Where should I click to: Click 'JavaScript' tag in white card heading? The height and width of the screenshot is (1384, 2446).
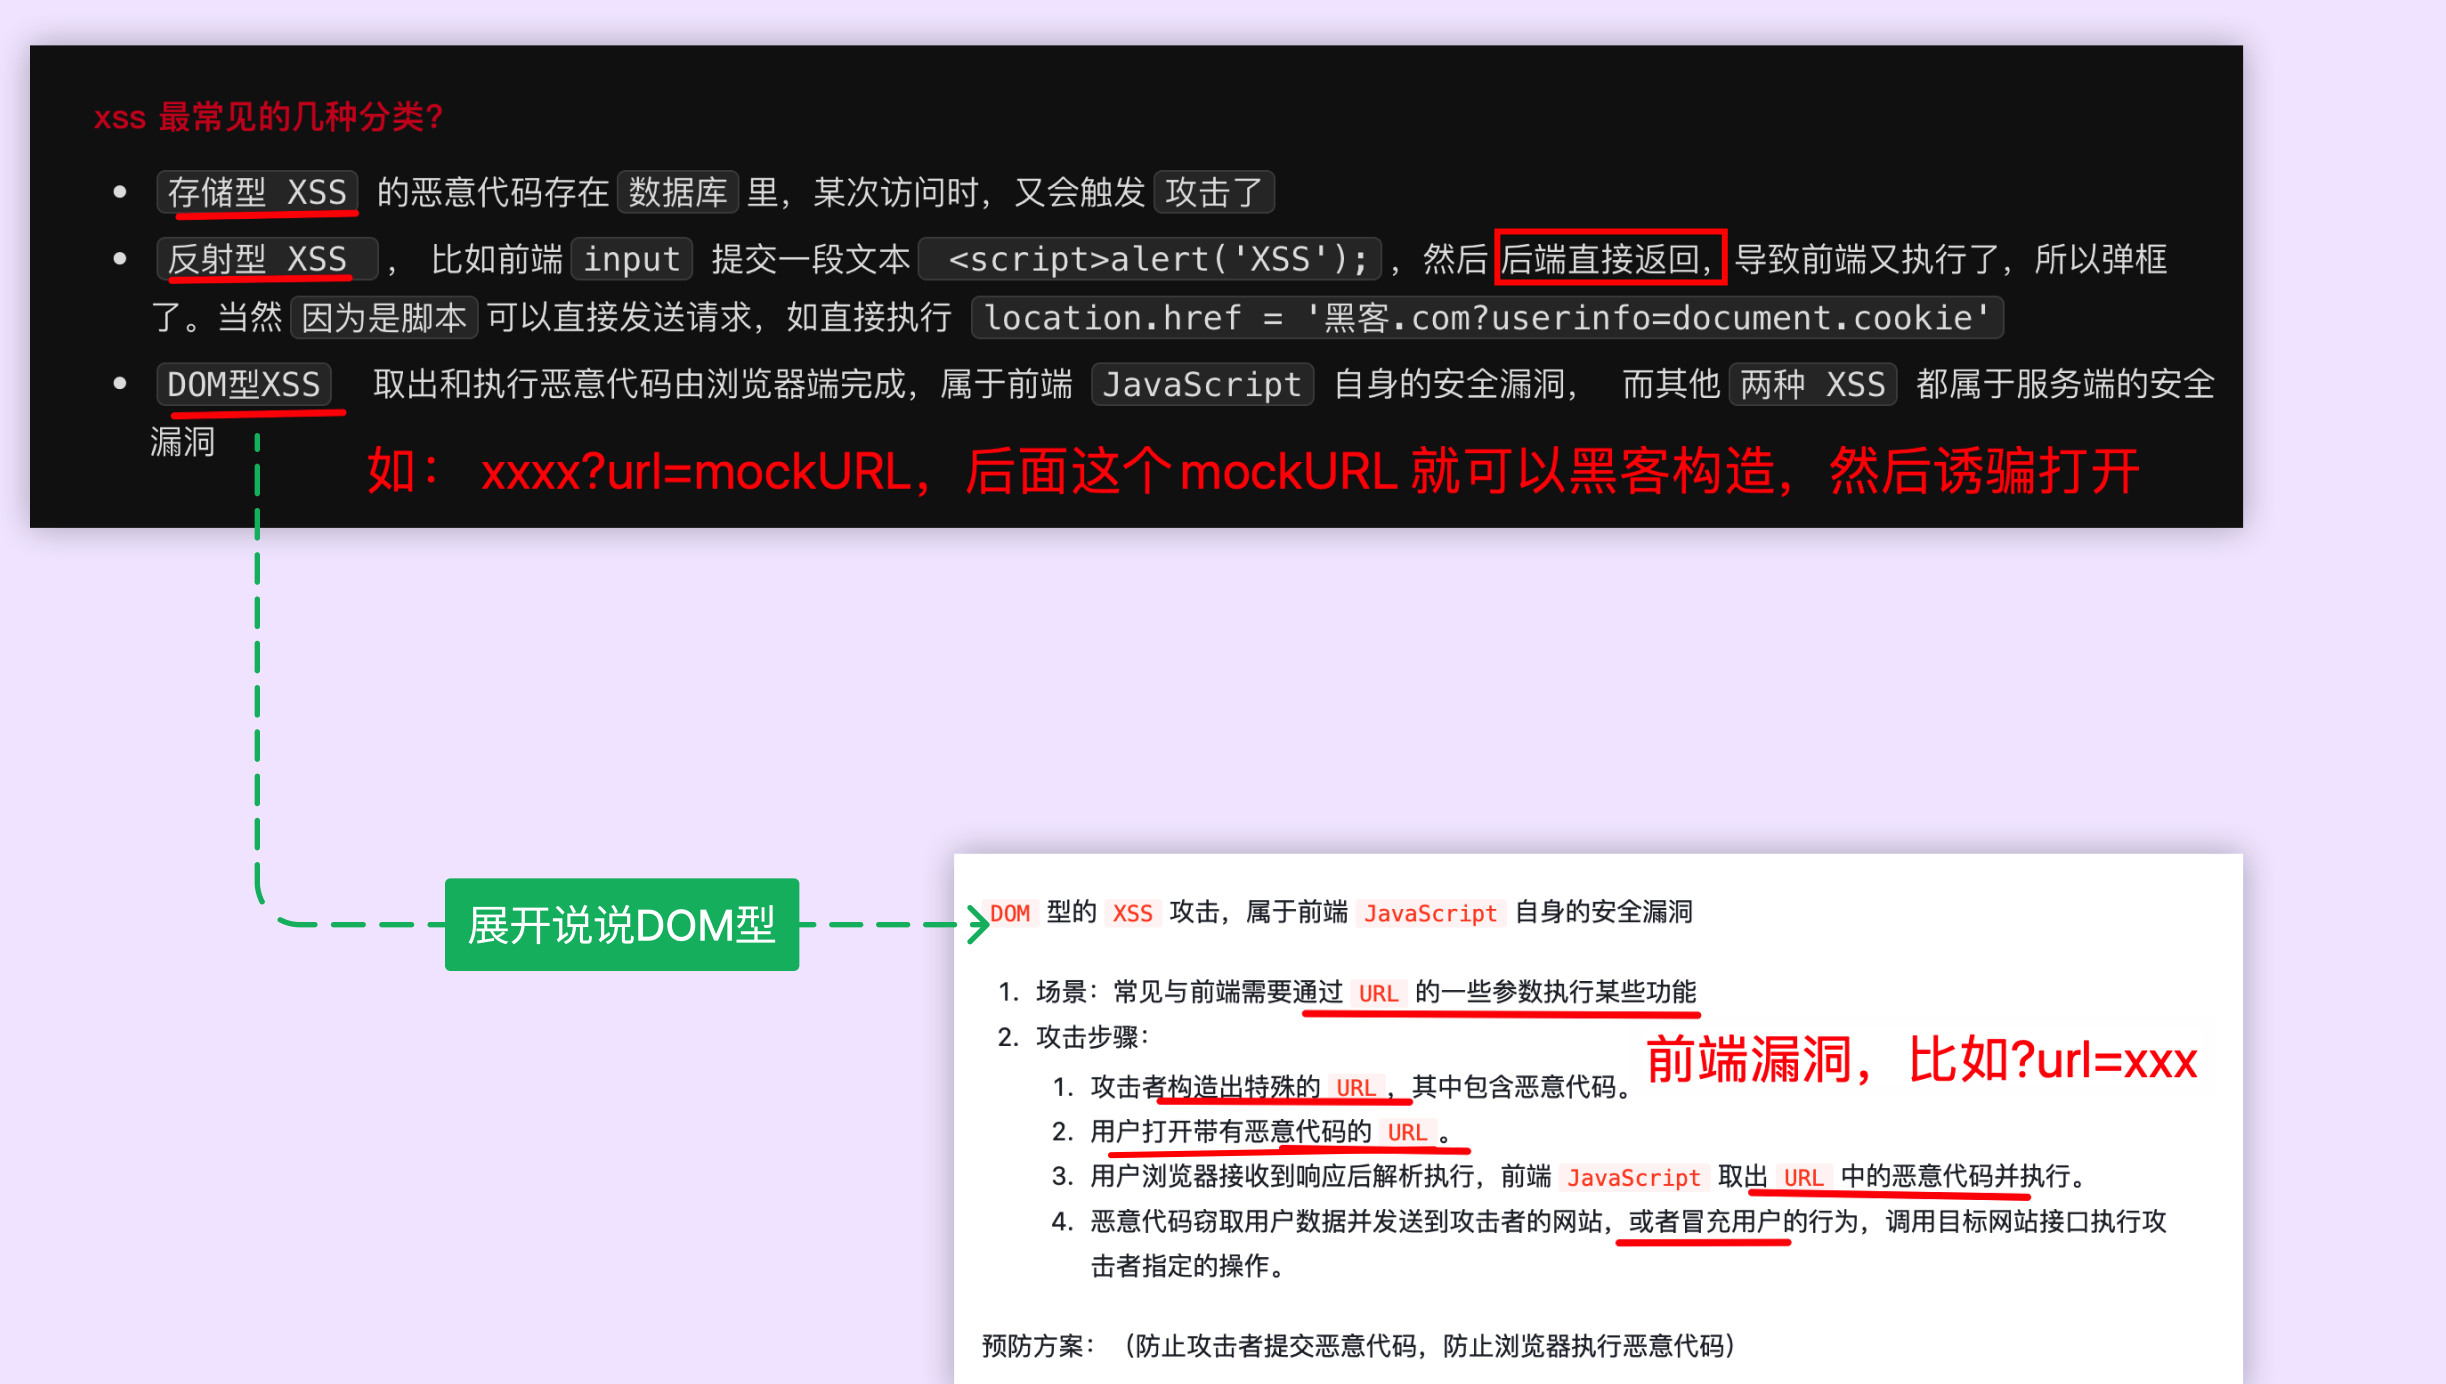(x=1431, y=913)
